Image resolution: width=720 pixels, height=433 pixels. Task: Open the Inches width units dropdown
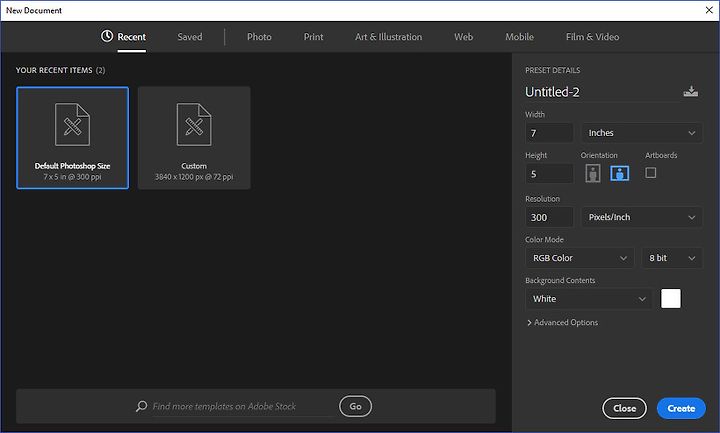click(x=641, y=133)
